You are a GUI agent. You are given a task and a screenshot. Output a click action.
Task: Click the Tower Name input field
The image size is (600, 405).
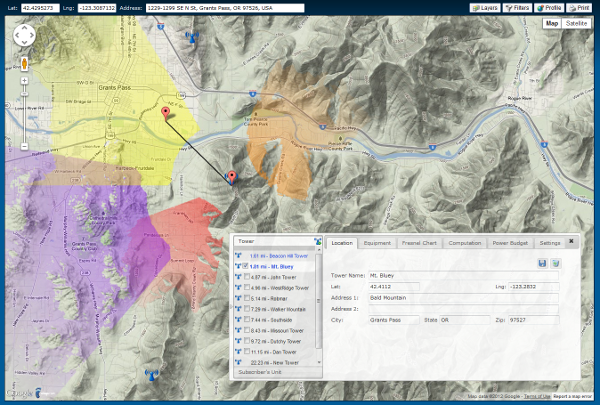point(463,275)
